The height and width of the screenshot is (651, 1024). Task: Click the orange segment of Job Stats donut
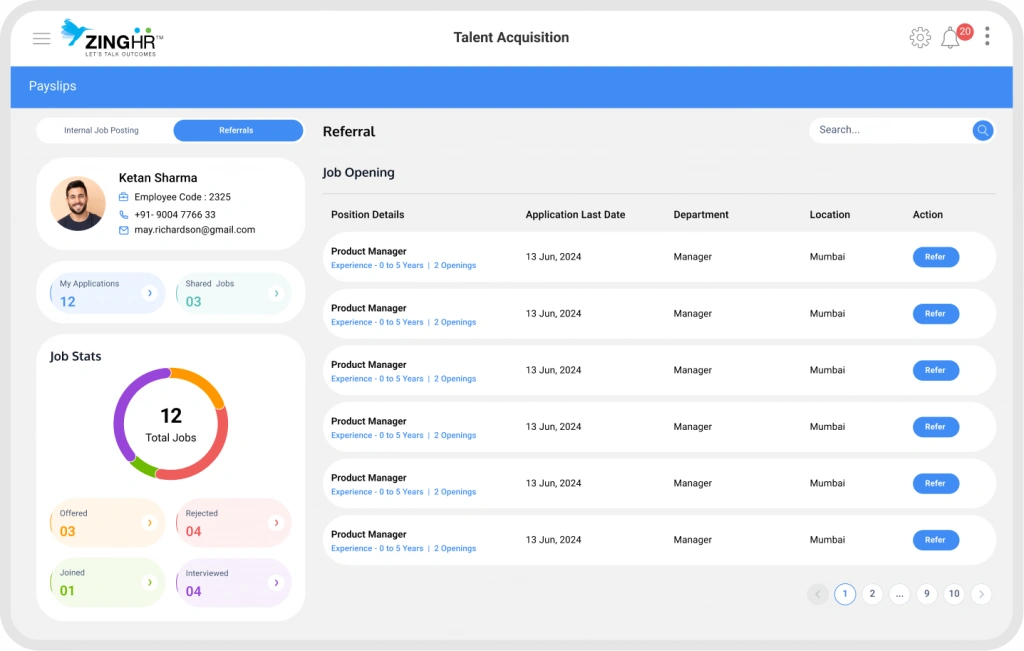(203, 382)
